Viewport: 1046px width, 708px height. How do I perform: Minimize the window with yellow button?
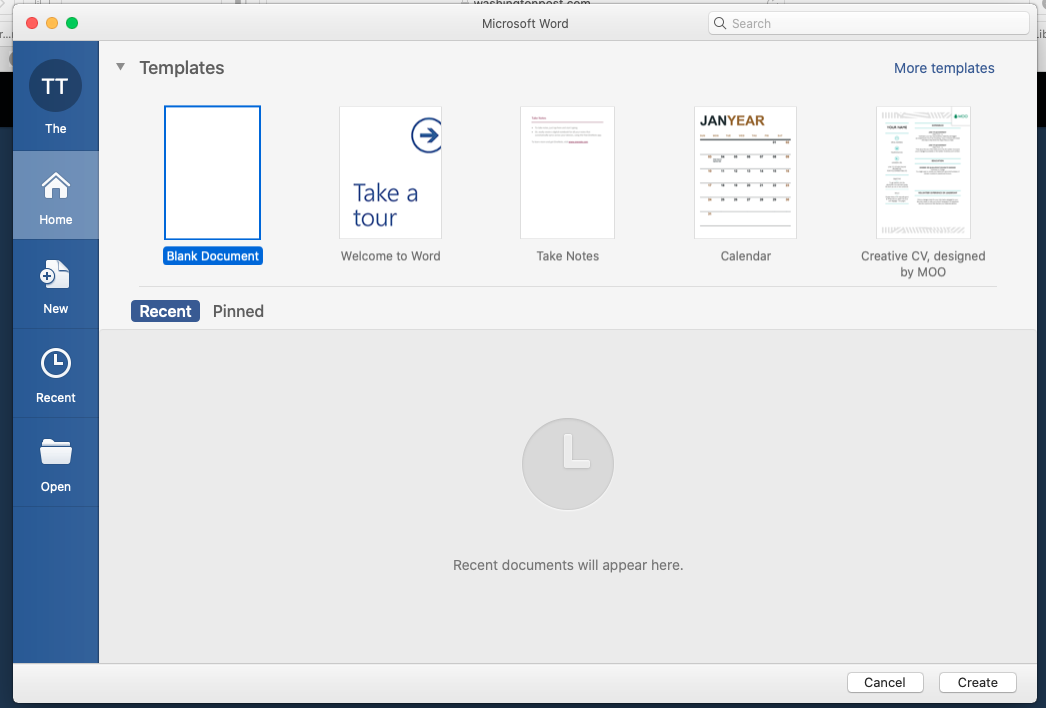52,23
